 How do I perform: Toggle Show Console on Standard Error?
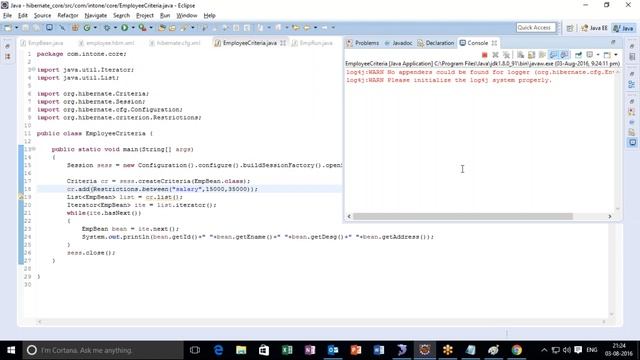pyautogui.click(x=564, y=55)
